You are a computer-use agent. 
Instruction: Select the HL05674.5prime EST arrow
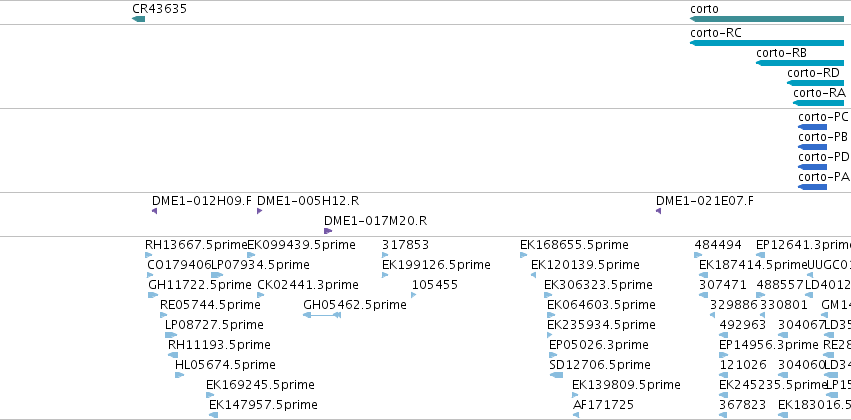[x=180, y=375]
